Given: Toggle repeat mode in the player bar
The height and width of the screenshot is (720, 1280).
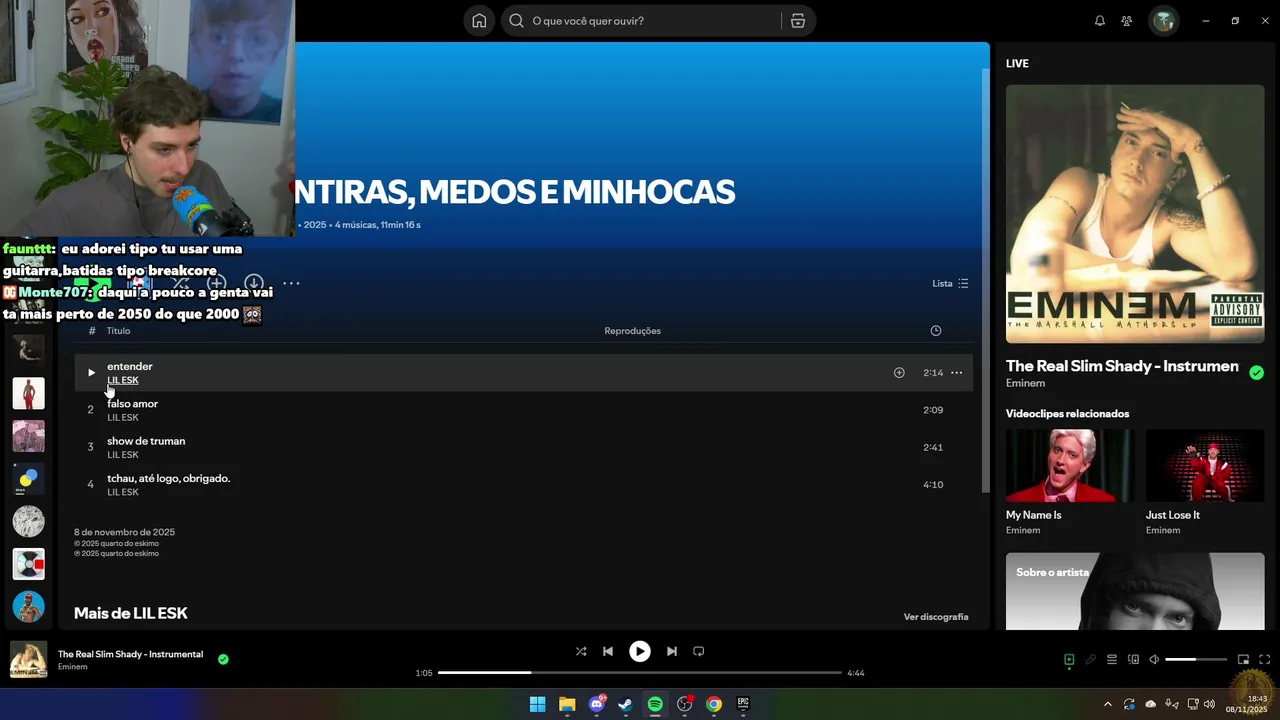Looking at the screenshot, I should coord(699,651).
